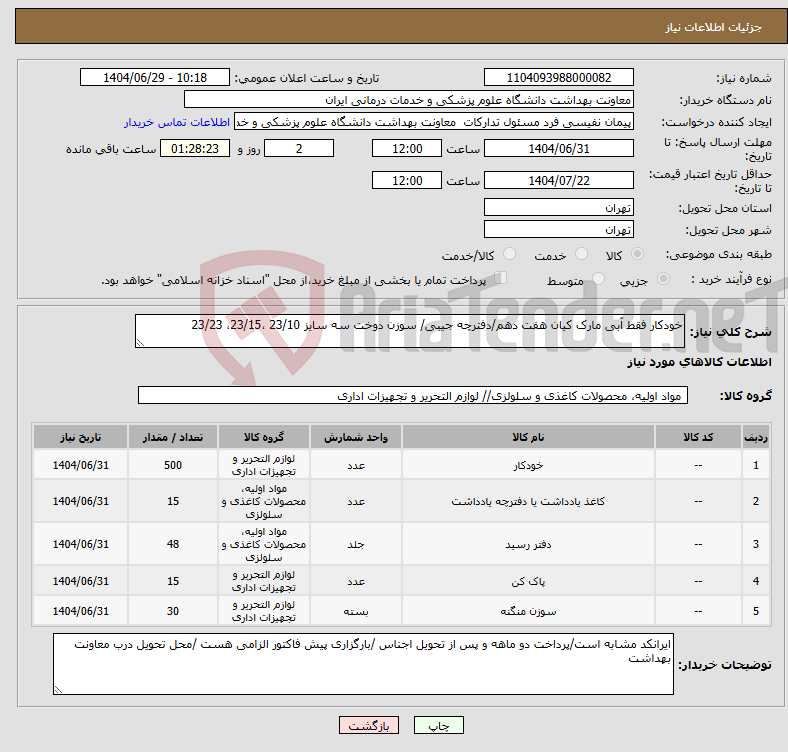Screen dimensions: 788x752
Task: Click the remaining time 01:28:23 field
Action: [195, 148]
